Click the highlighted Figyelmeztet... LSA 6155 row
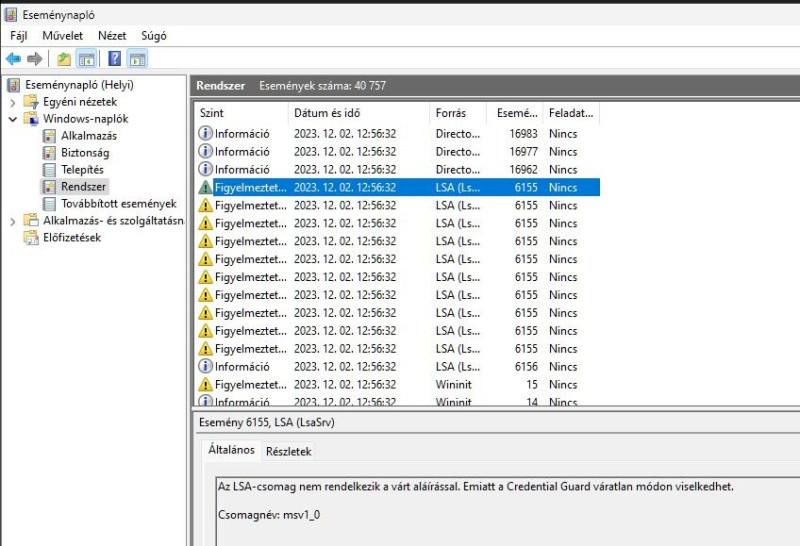This screenshot has height=546, width=800. (x=398, y=187)
